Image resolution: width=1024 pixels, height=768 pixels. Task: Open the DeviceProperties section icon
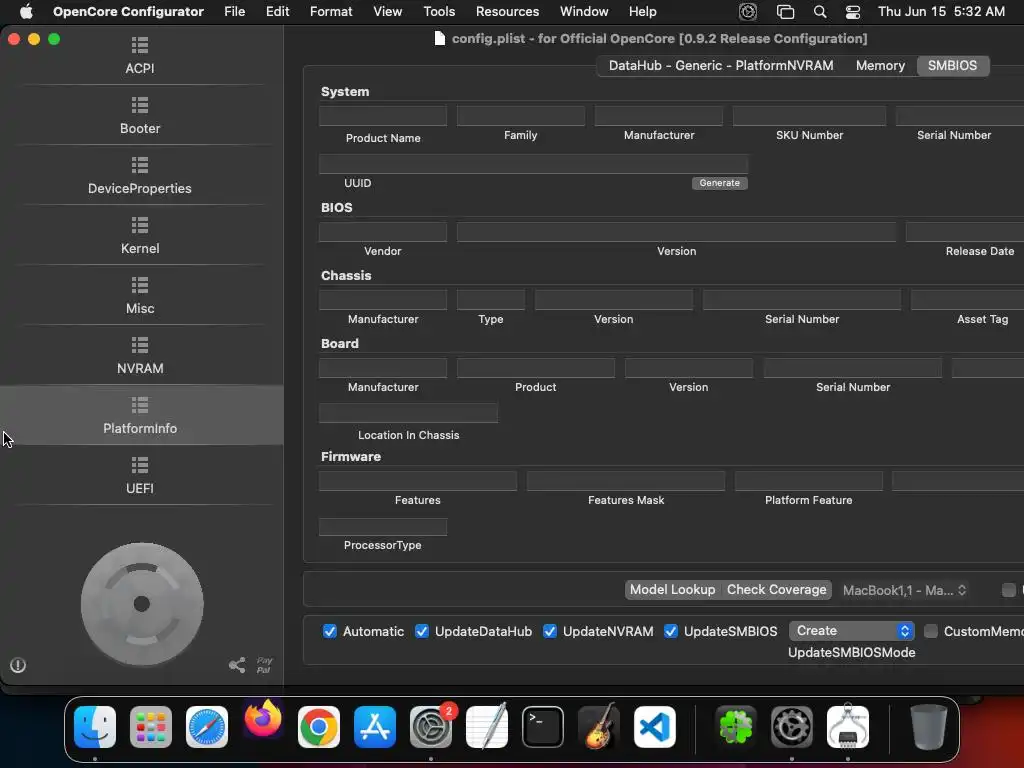(140, 165)
